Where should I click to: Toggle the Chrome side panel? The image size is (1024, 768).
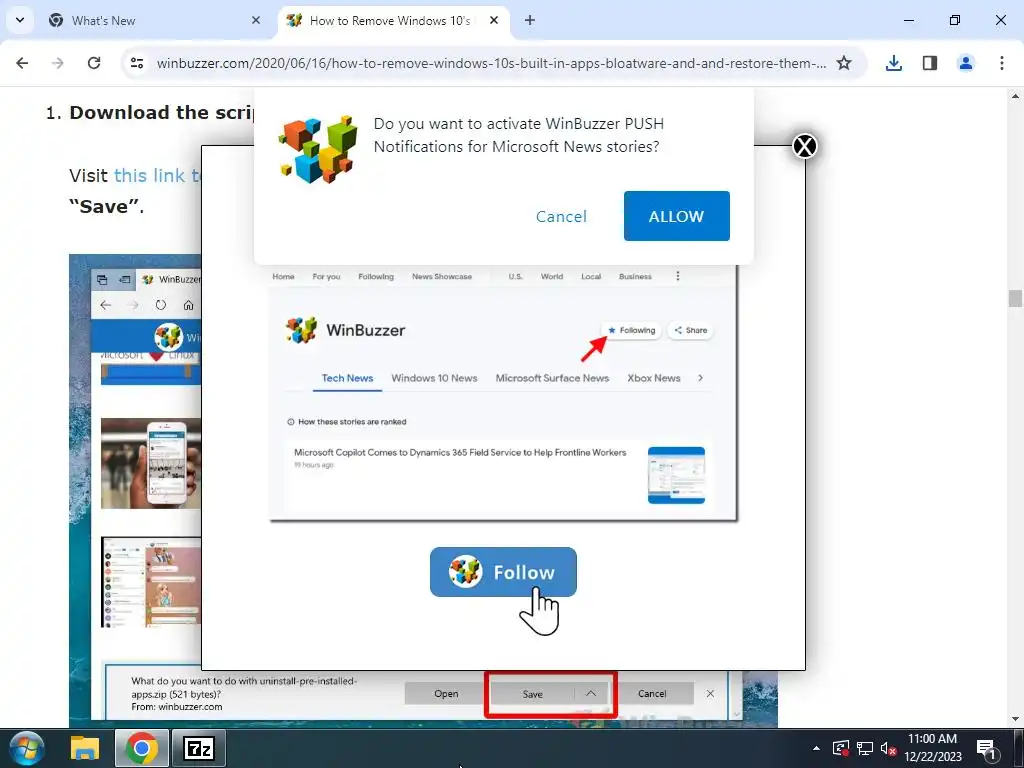tap(929, 63)
